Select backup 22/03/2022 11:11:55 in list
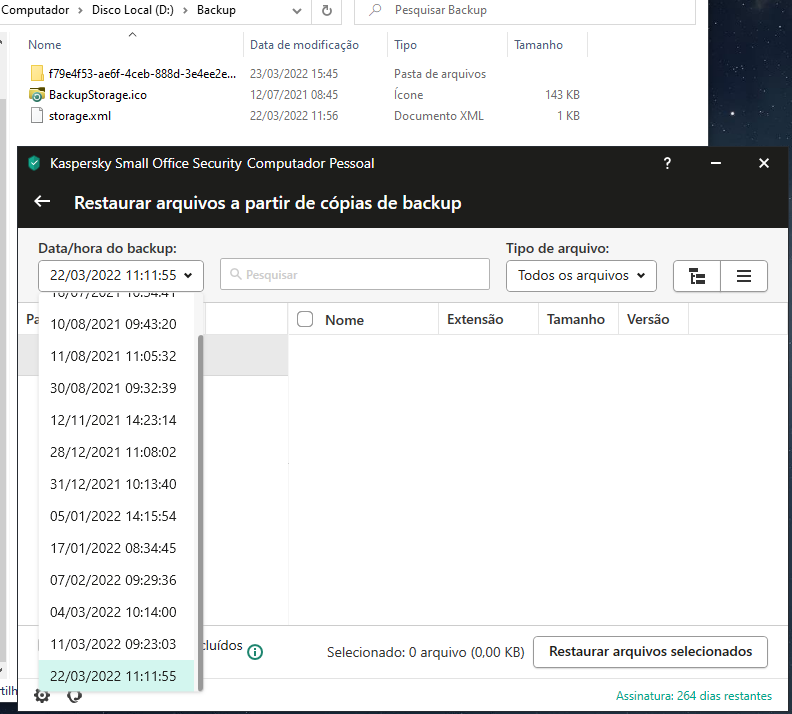The image size is (792, 714). pos(116,676)
